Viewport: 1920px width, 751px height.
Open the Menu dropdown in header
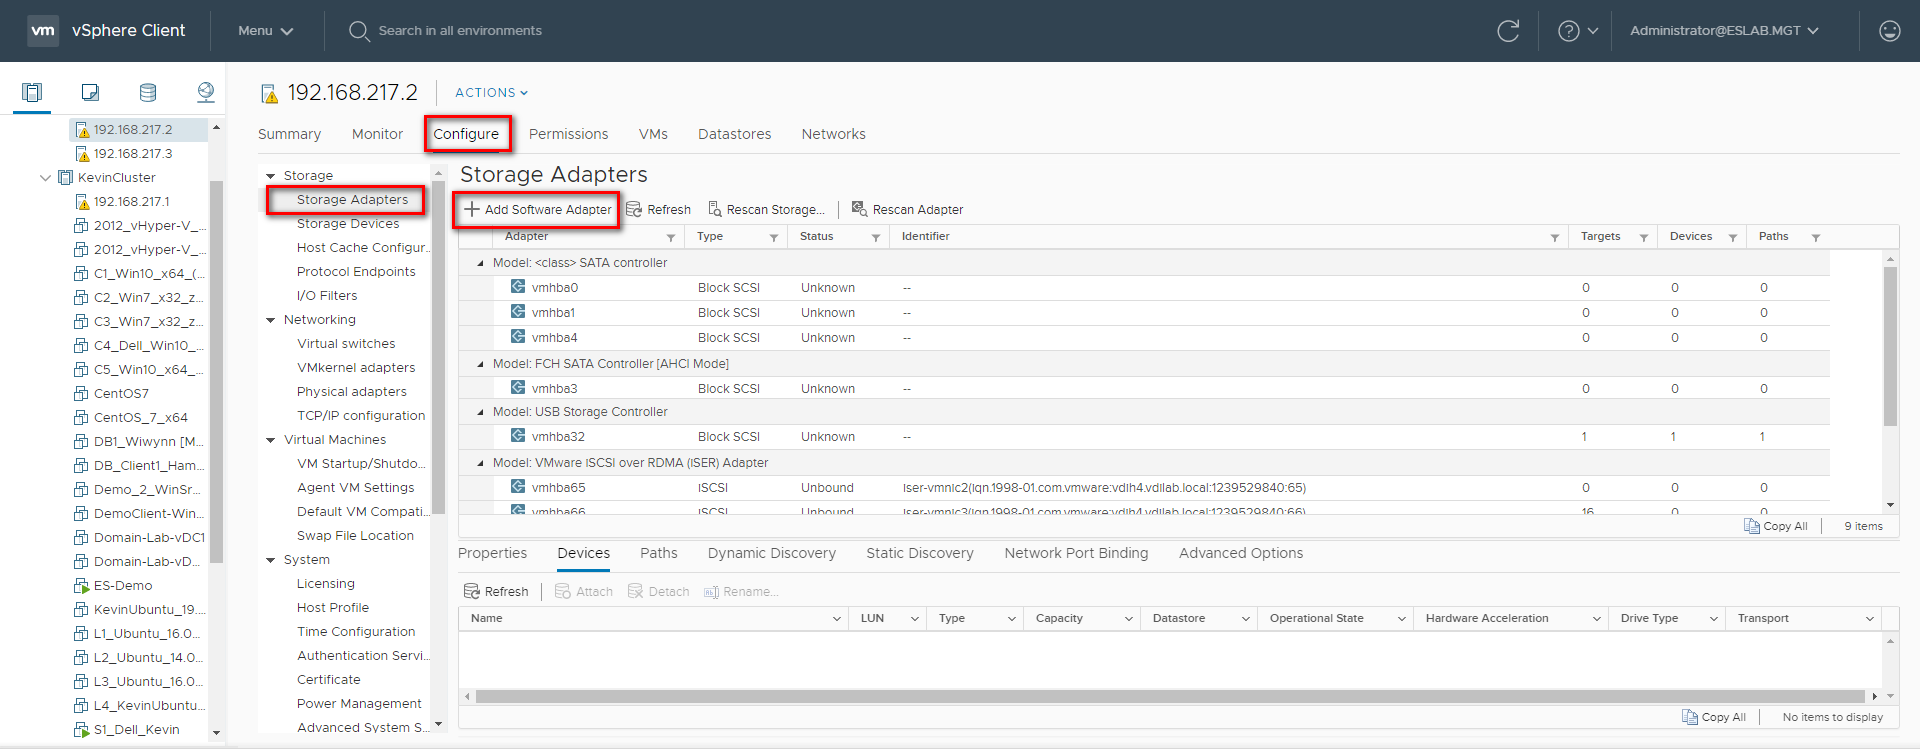coord(265,31)
